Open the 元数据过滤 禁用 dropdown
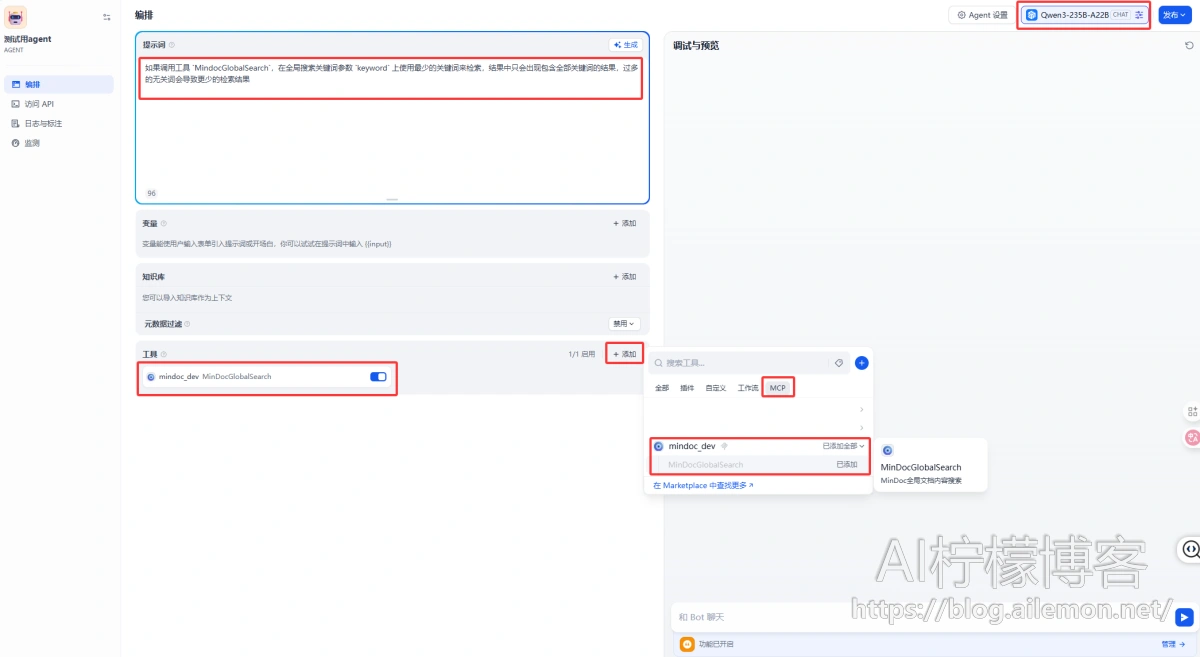Viewport: 1200px width, 657px height. 624,324
